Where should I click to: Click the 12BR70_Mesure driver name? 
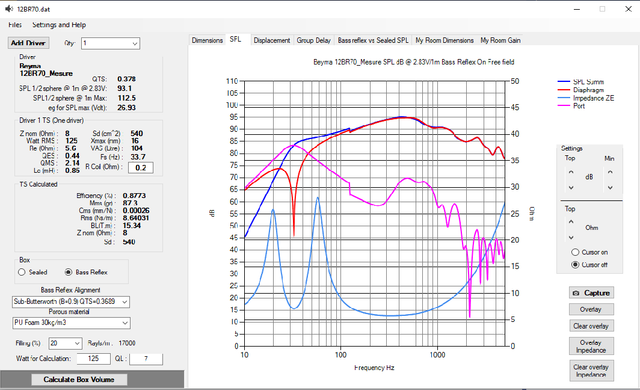pyautogui.click(x=46, y=73)
